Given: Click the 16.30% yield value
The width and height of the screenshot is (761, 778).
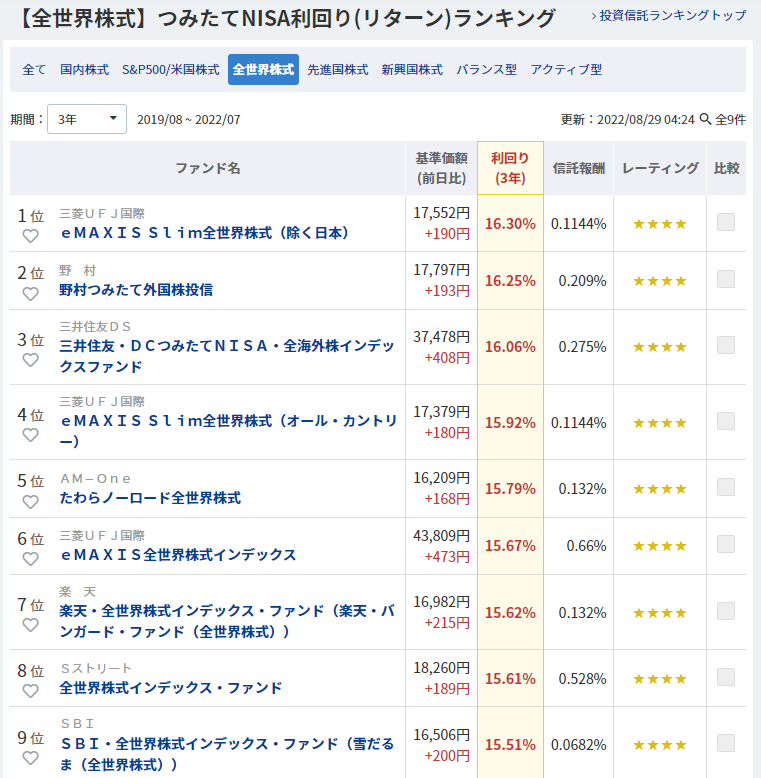Looking at the screenshot, I should (510, 224).
